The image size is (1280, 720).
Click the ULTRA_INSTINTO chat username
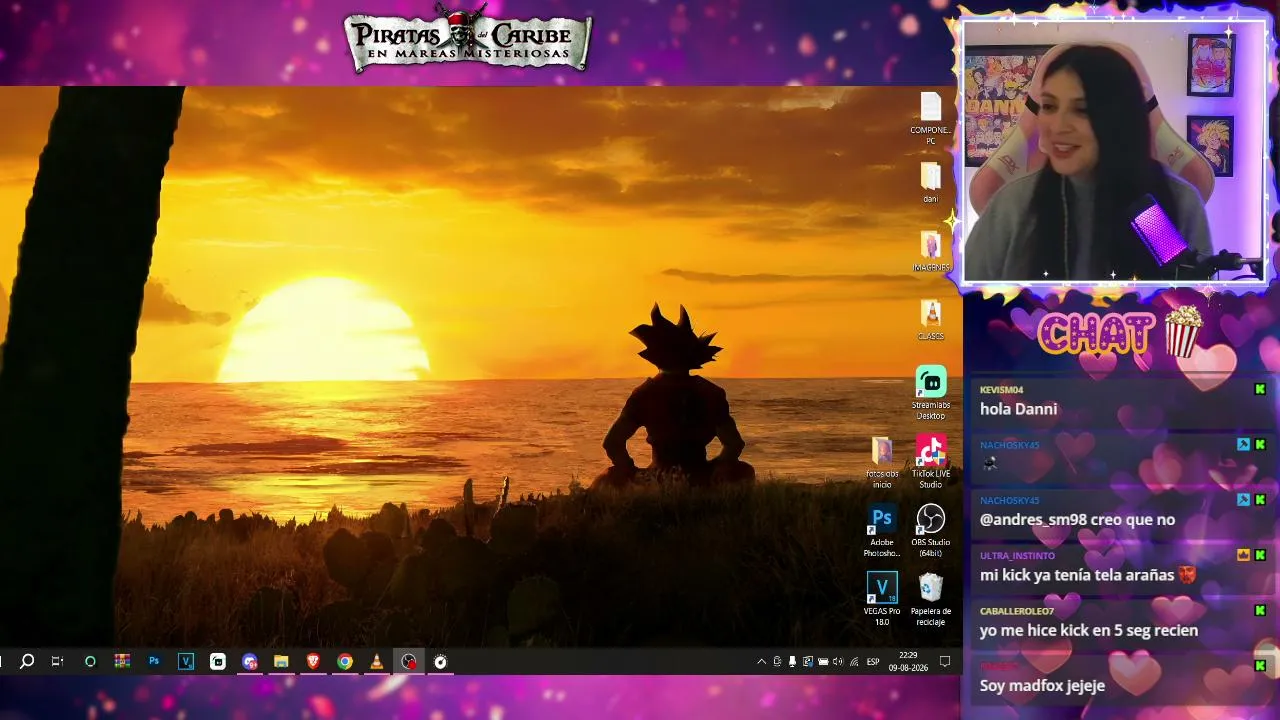(x=1017, y=556)
